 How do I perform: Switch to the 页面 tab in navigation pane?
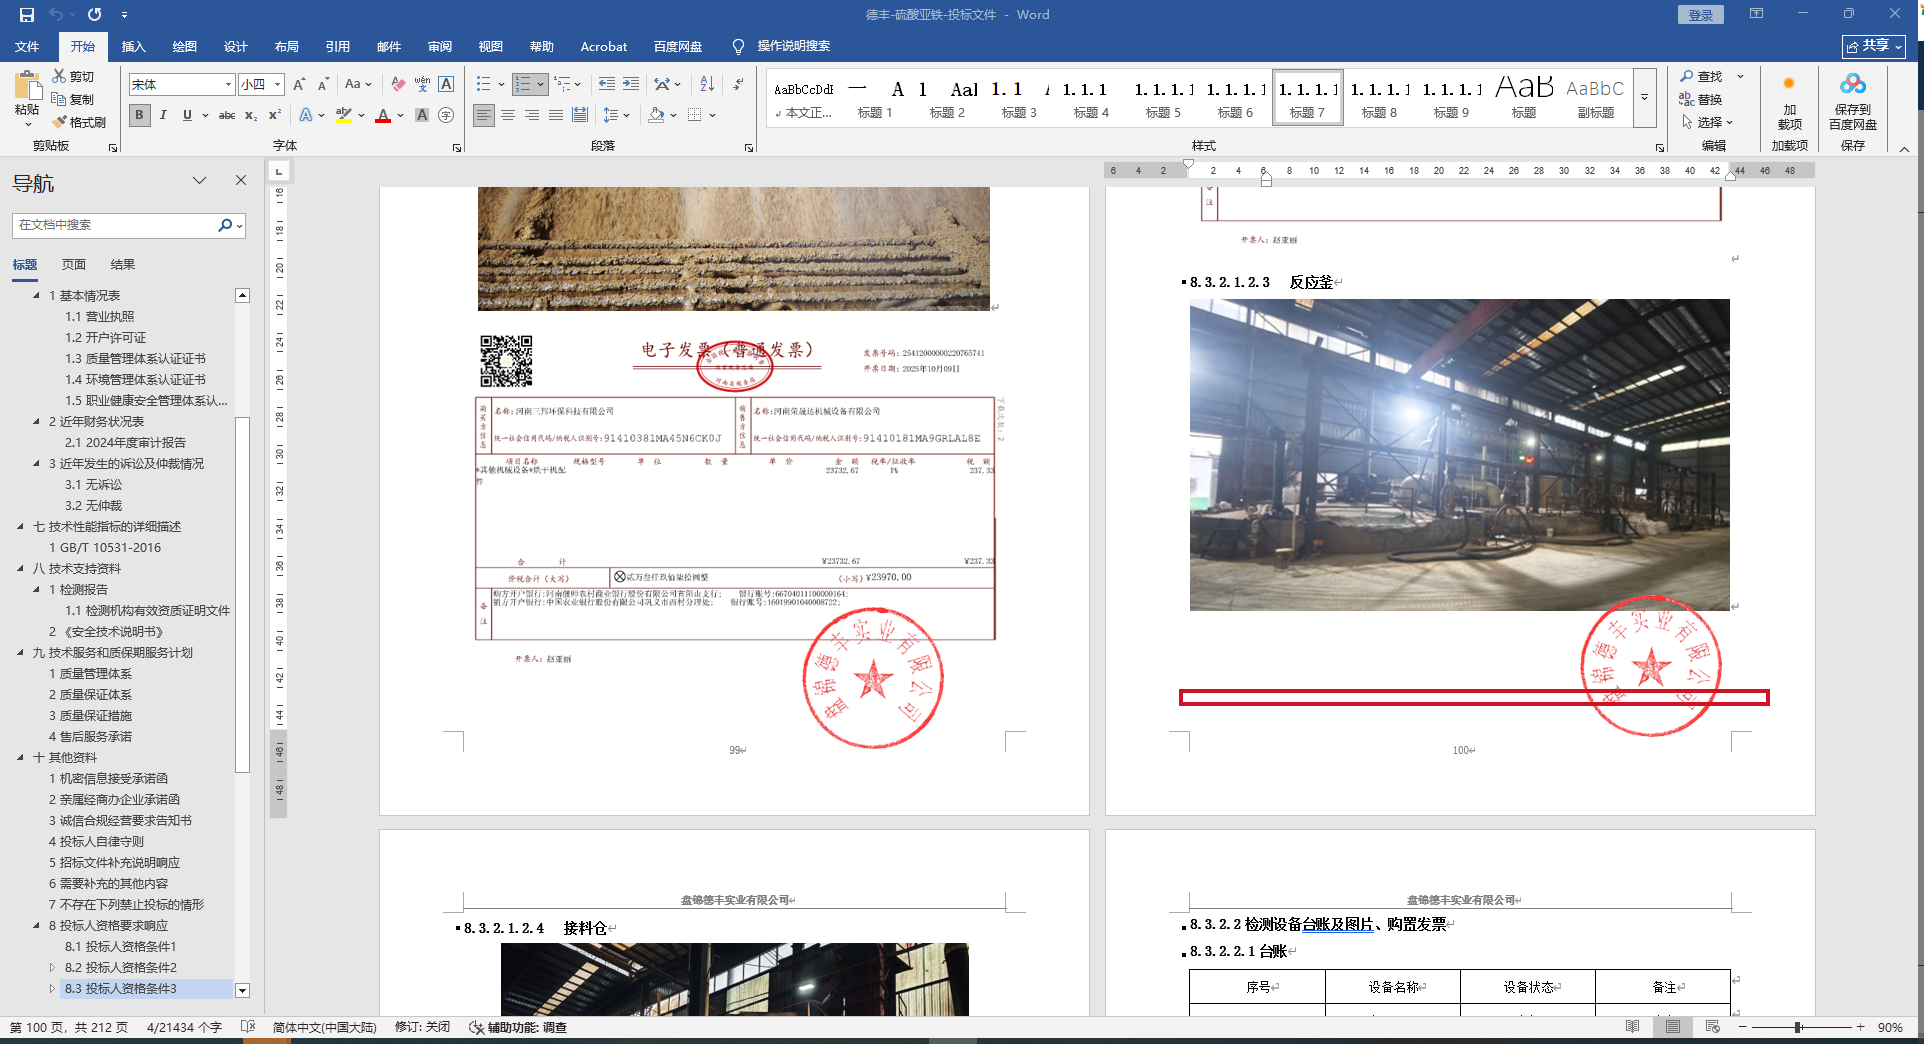[x=74, y=264]
